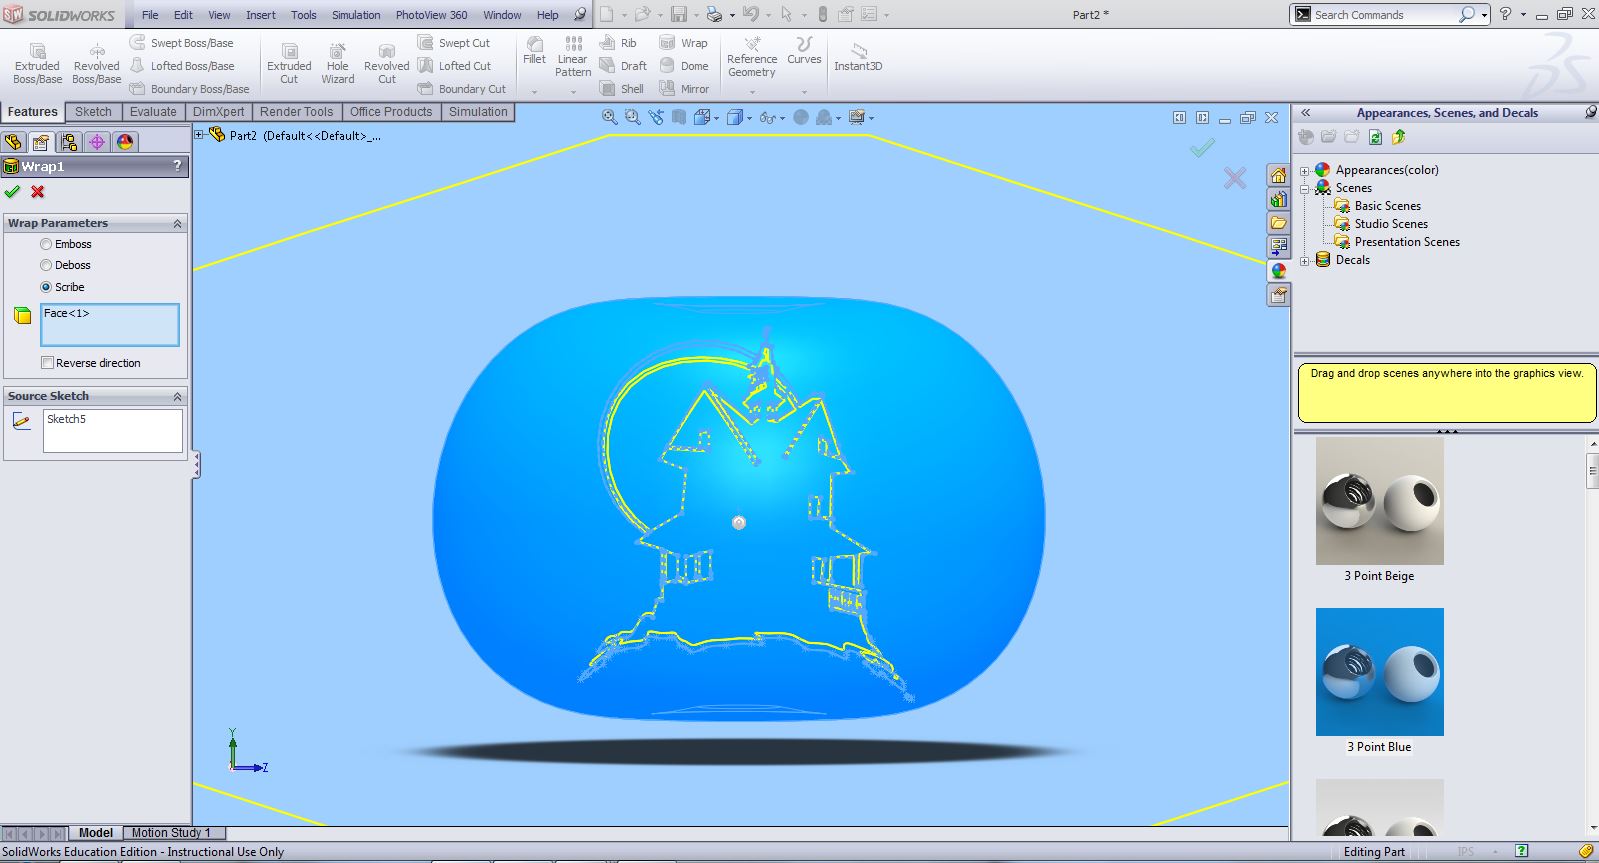Collapse the task pane with double chevron
The image size is (1599, 863).
(1305, 112)
